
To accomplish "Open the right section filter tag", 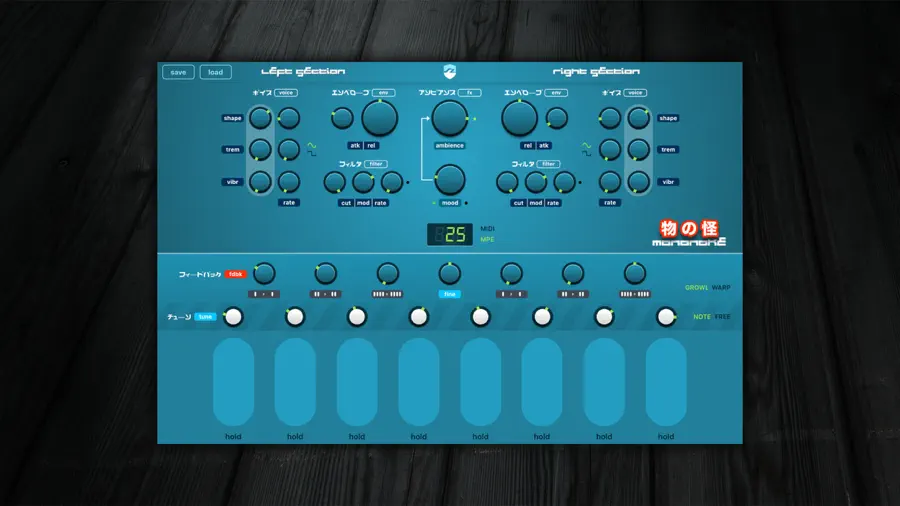I will click(548, 164).
